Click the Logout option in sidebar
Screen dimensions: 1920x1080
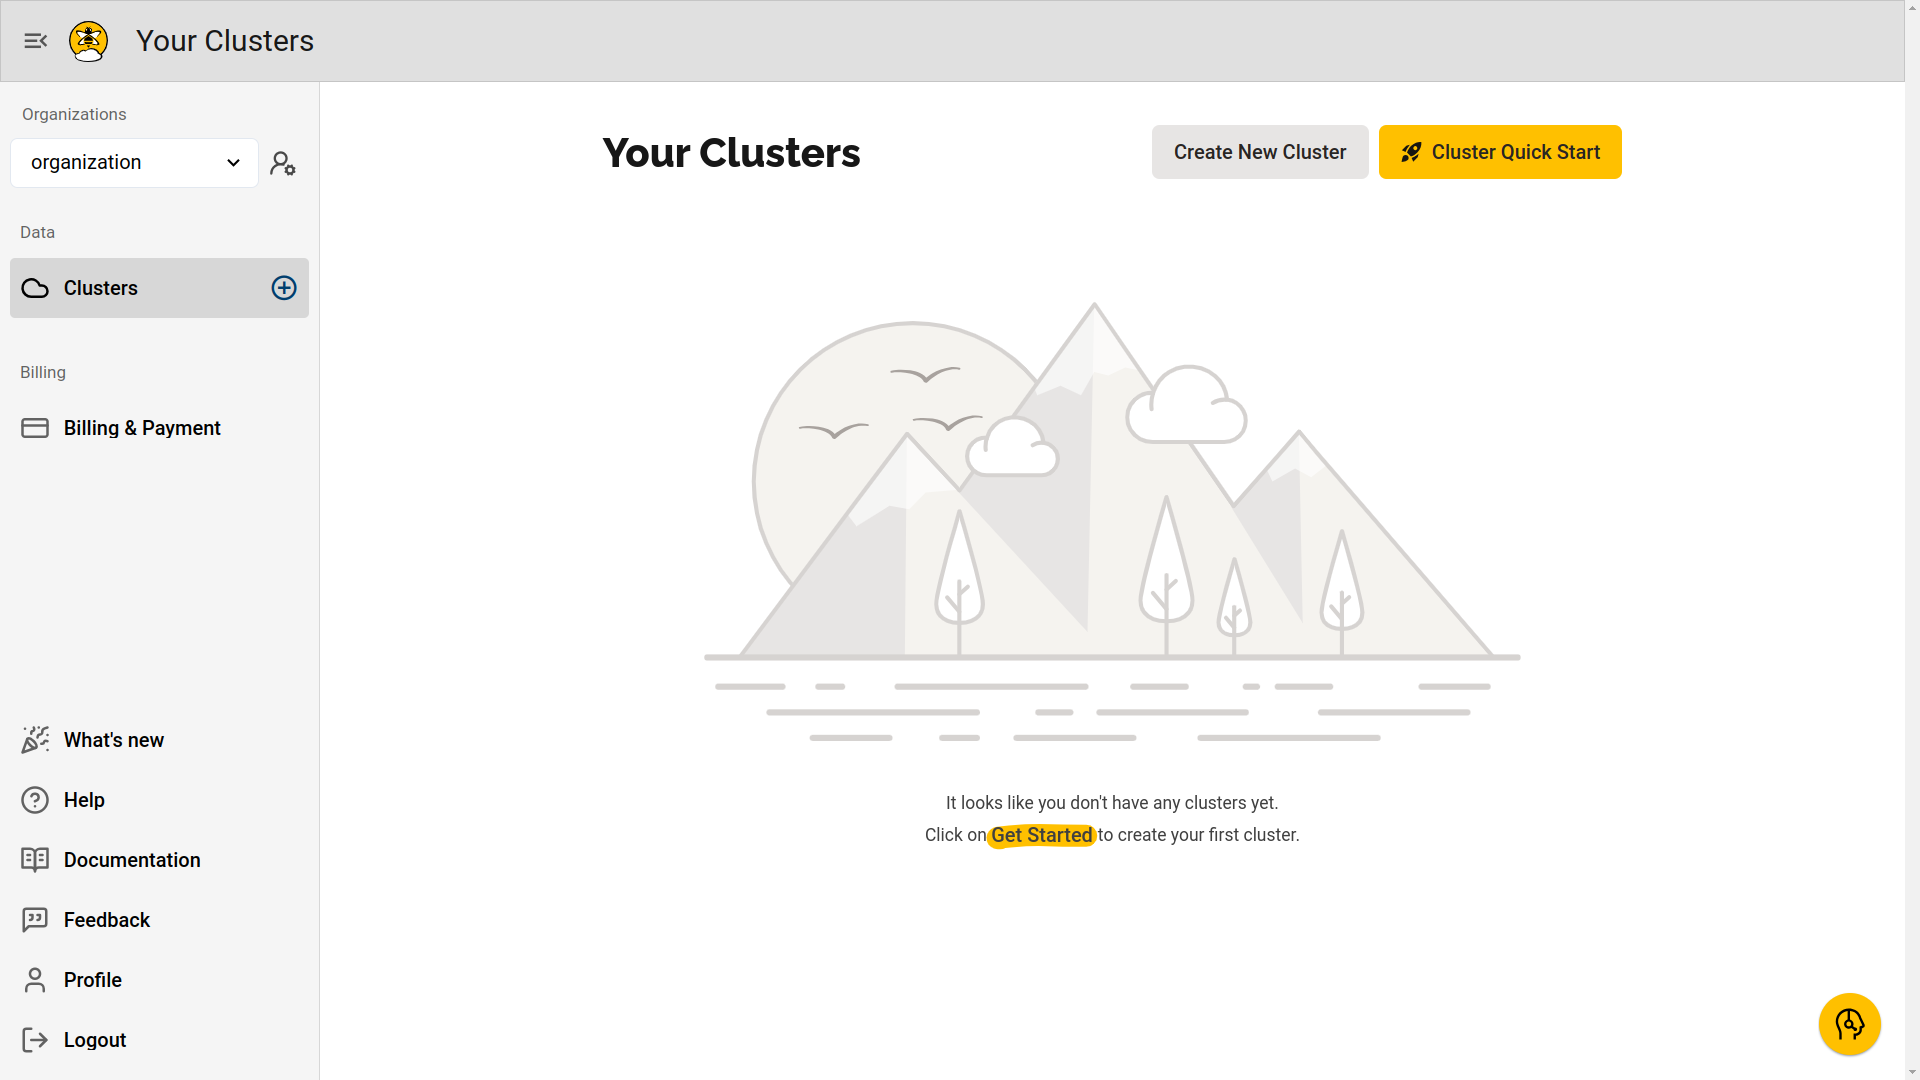tap(95, 1039)
